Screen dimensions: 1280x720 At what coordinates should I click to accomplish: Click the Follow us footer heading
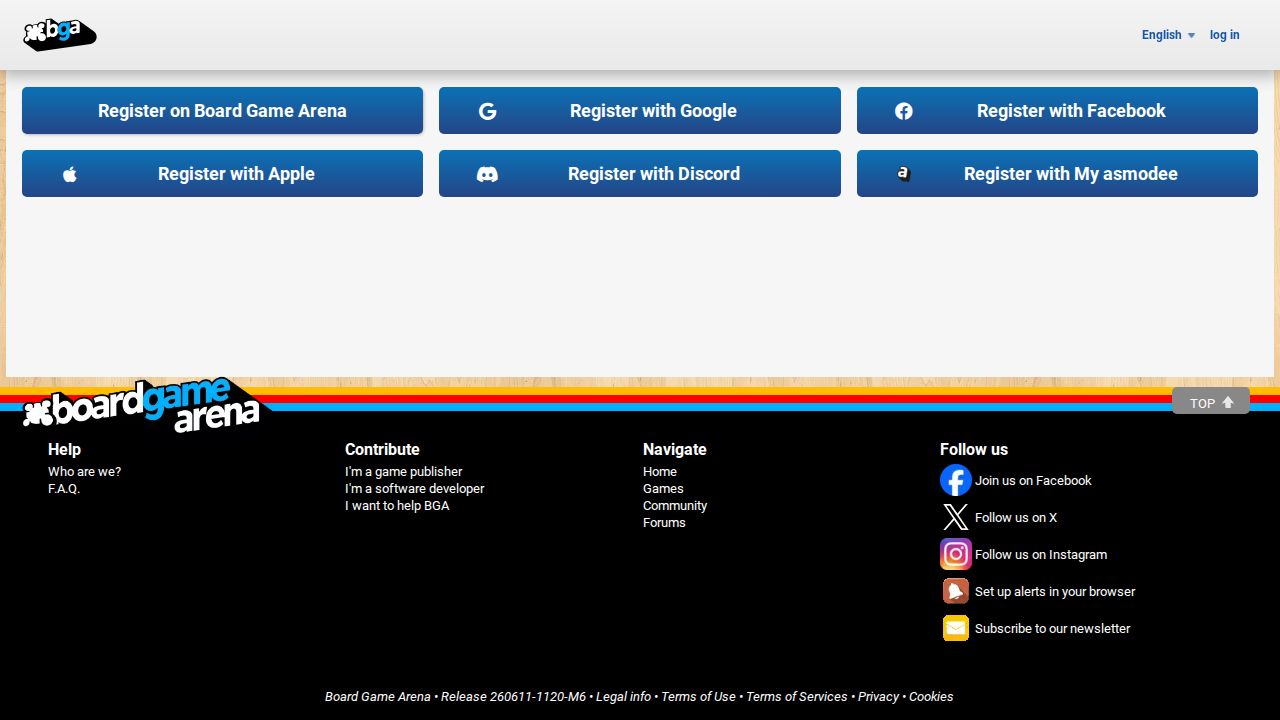click(974, 450)
